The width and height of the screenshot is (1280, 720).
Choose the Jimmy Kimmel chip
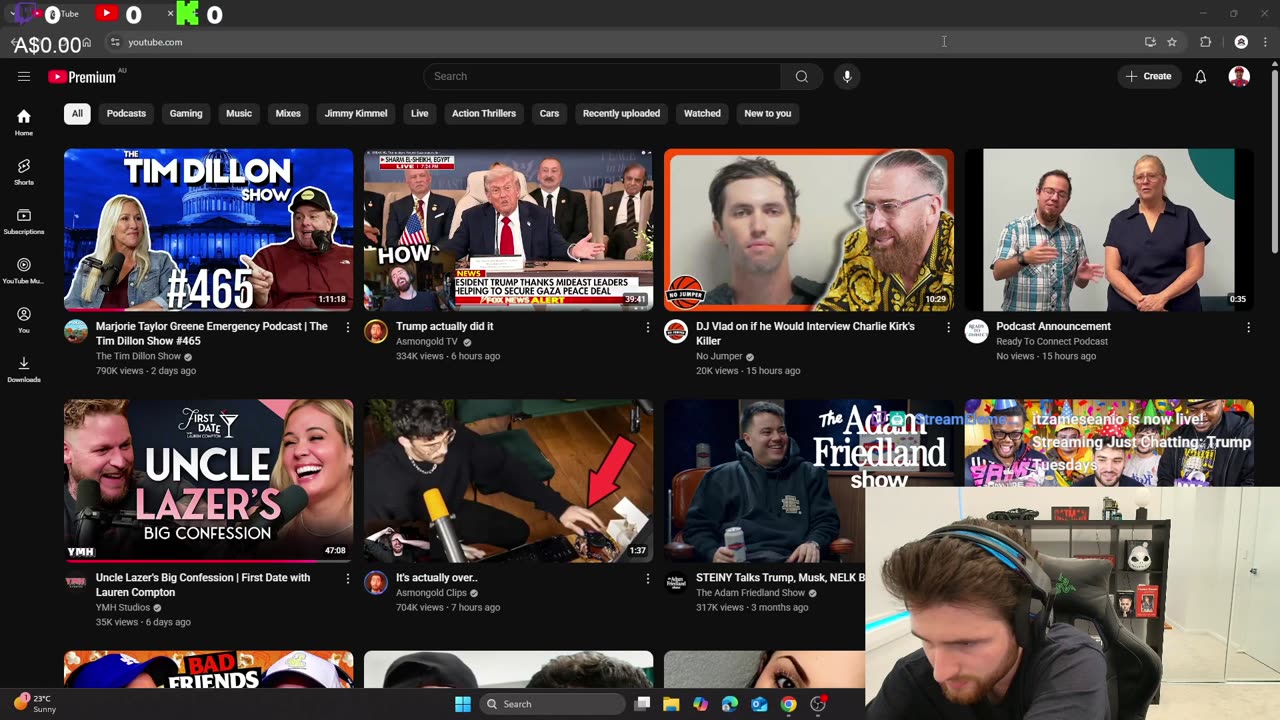pos(356,113)
